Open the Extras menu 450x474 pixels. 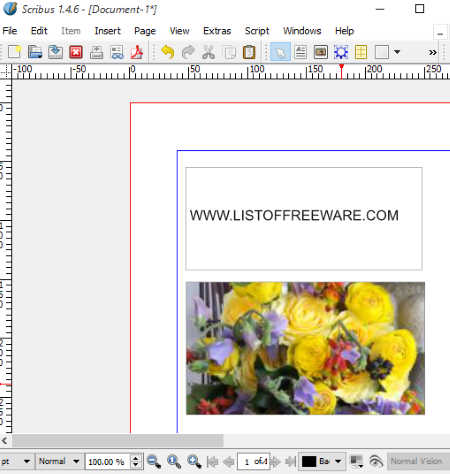217,31
